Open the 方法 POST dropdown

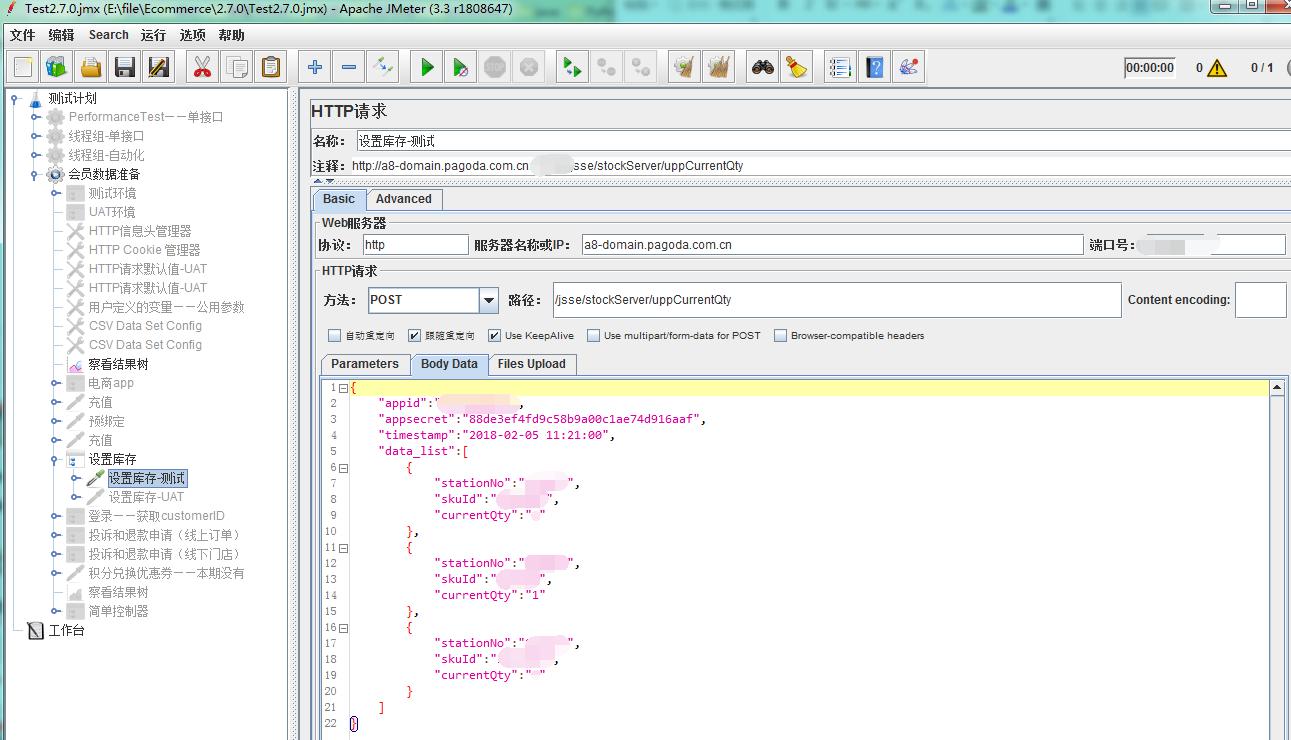pos(489,300)
